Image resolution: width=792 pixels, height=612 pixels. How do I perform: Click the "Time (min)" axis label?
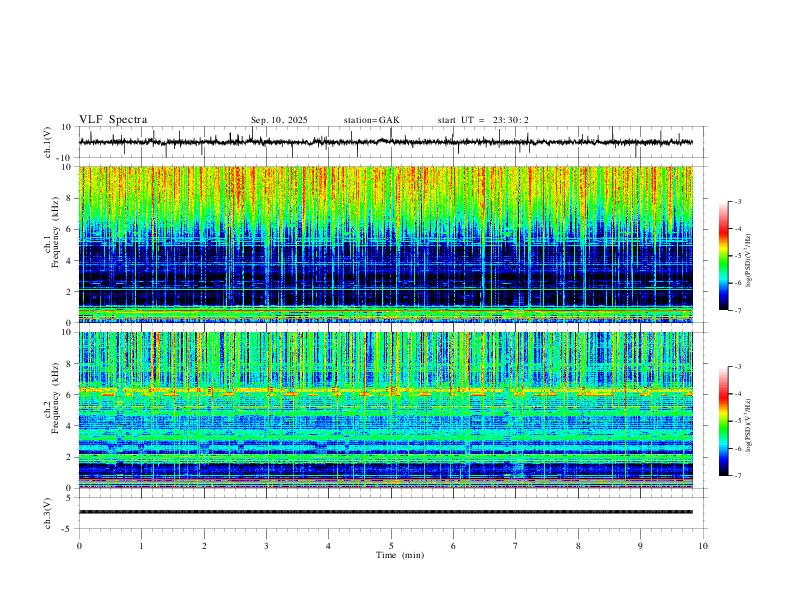pyautogui.click(x=400, y=555)
